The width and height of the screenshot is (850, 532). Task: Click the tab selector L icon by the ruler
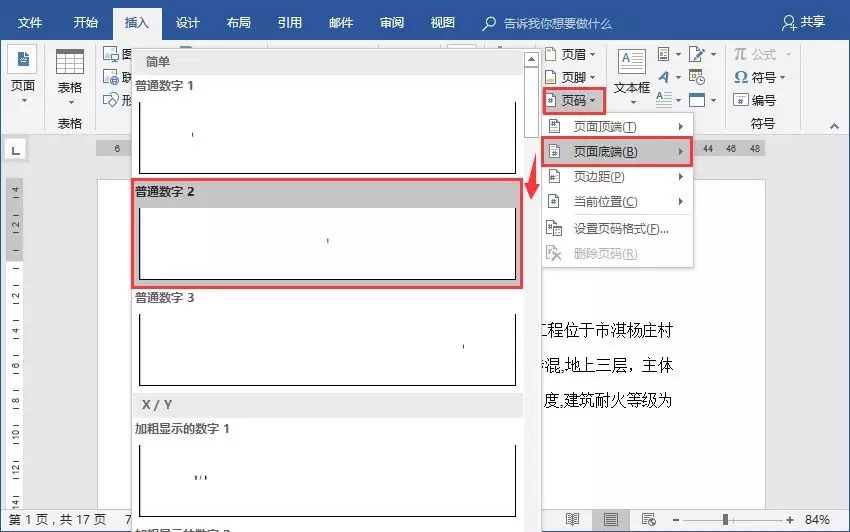[x=15, y=150]
